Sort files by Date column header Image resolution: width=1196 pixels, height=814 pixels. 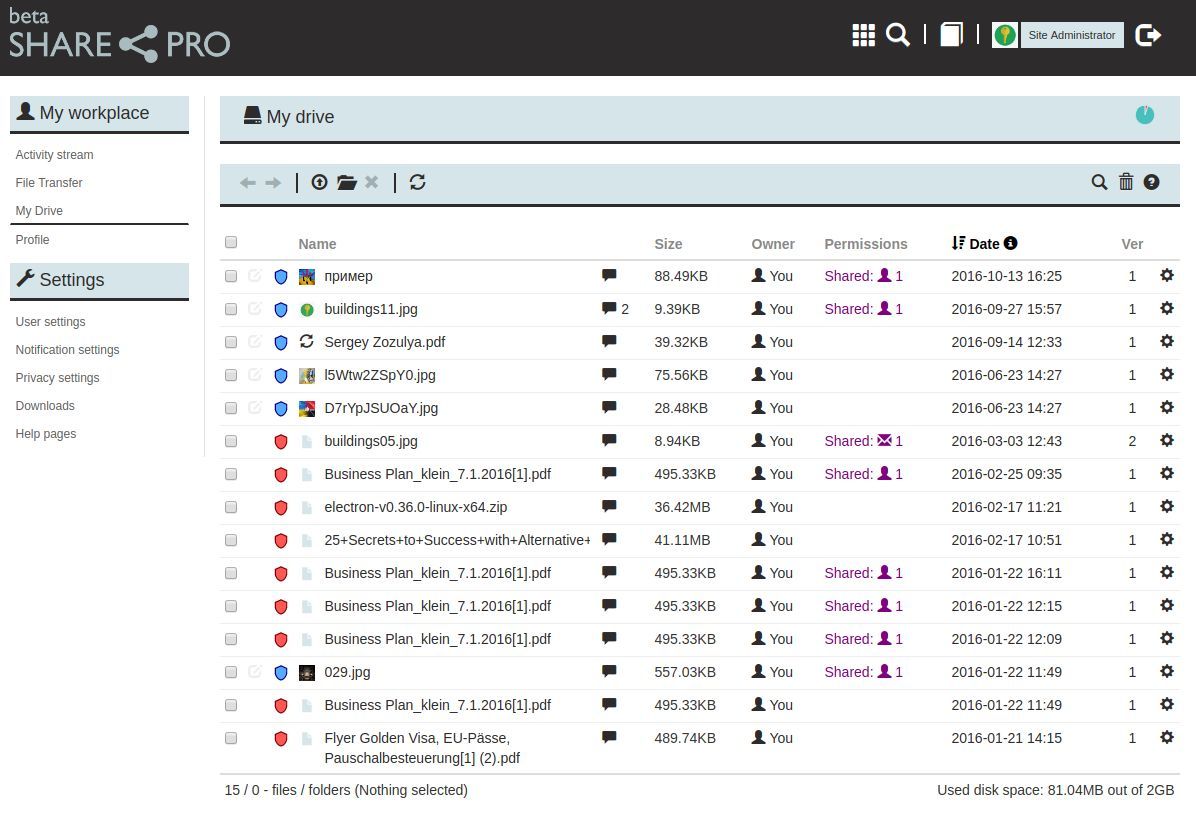click(984, 243)
